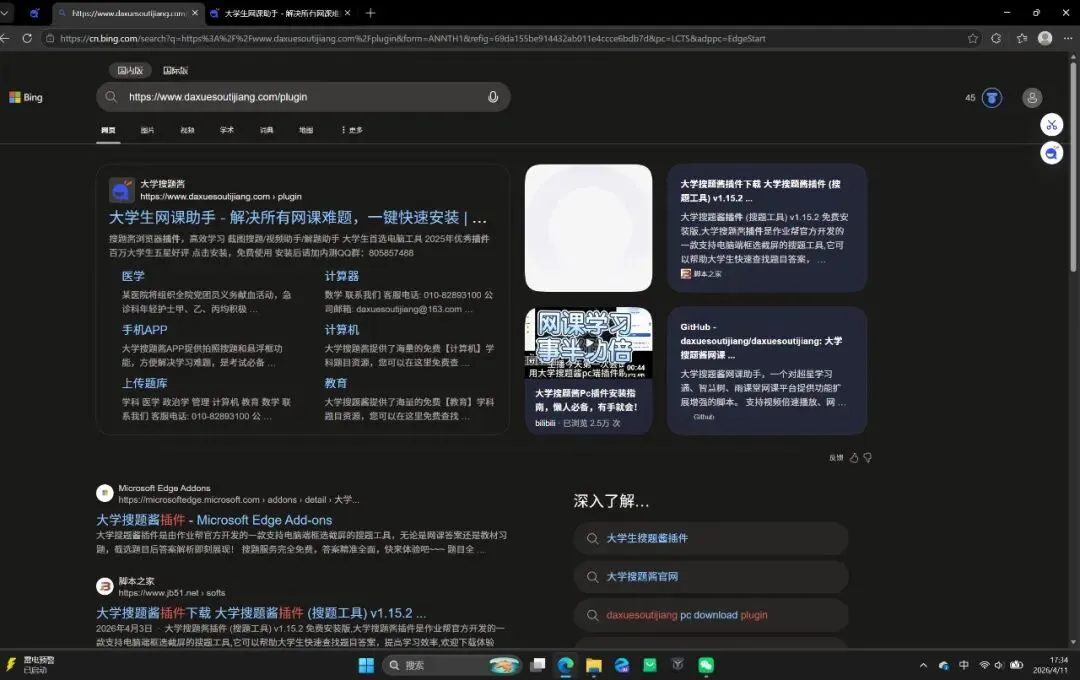Click the floating 大学搜题酱 assistant button

point(1052,153)
